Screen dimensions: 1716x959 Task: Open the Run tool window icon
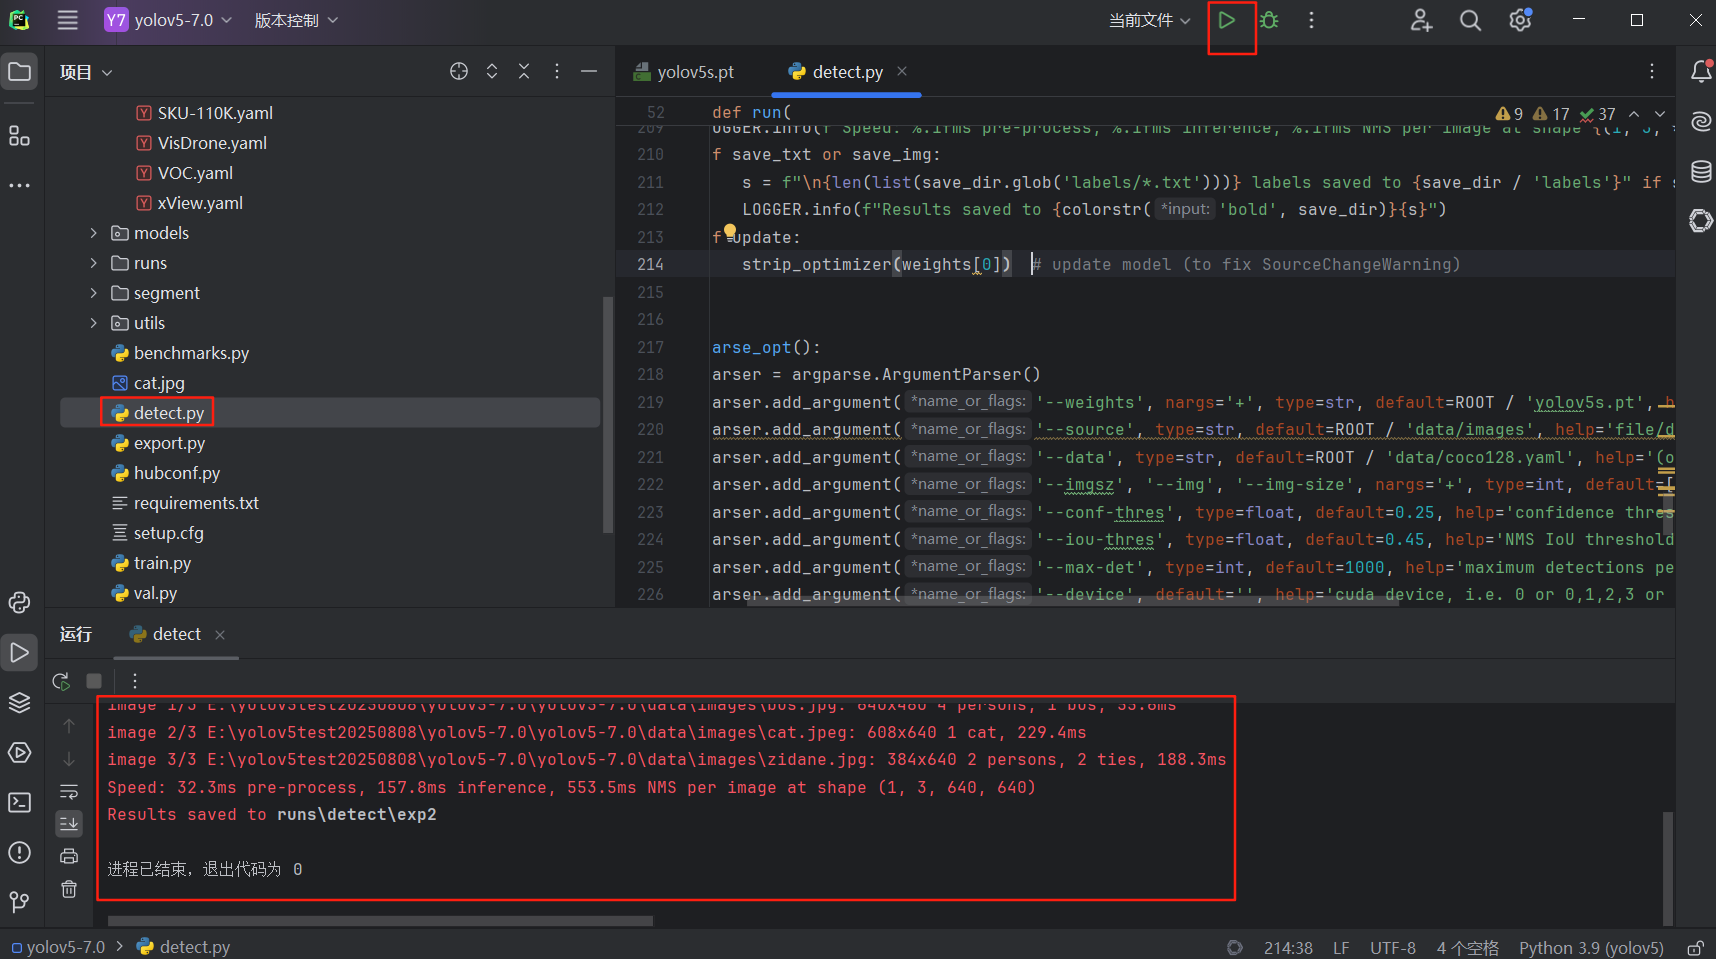[19, 653]
